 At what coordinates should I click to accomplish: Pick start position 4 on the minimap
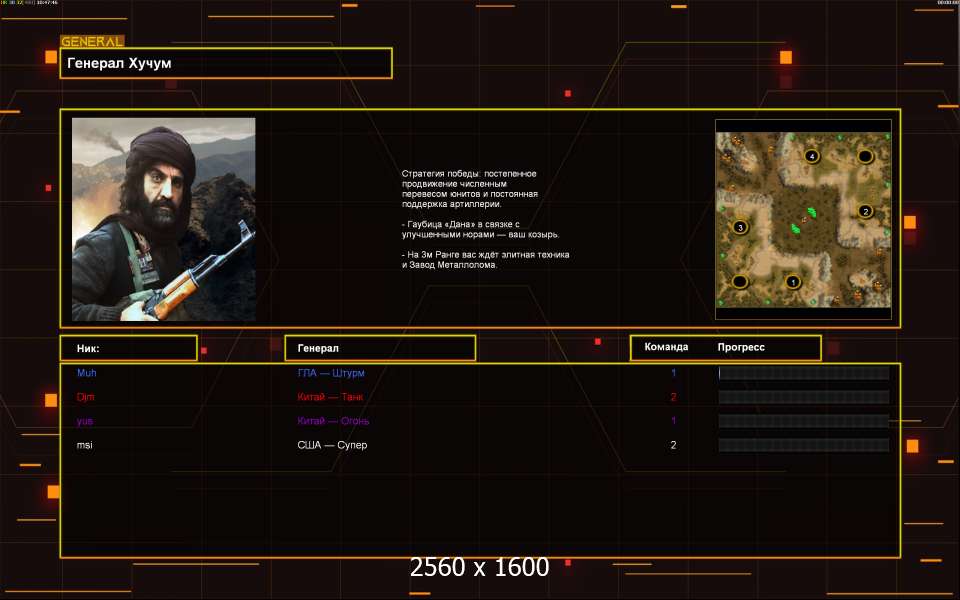pyautogui.click(x=811, y=156)
